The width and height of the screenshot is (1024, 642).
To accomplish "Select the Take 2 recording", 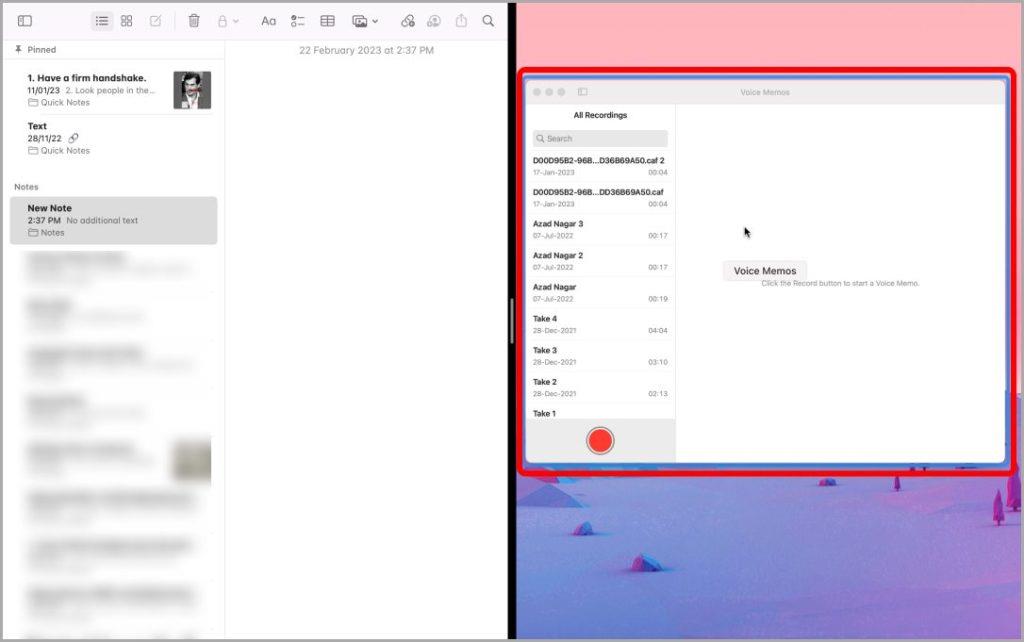I will (x=600, y=387).
